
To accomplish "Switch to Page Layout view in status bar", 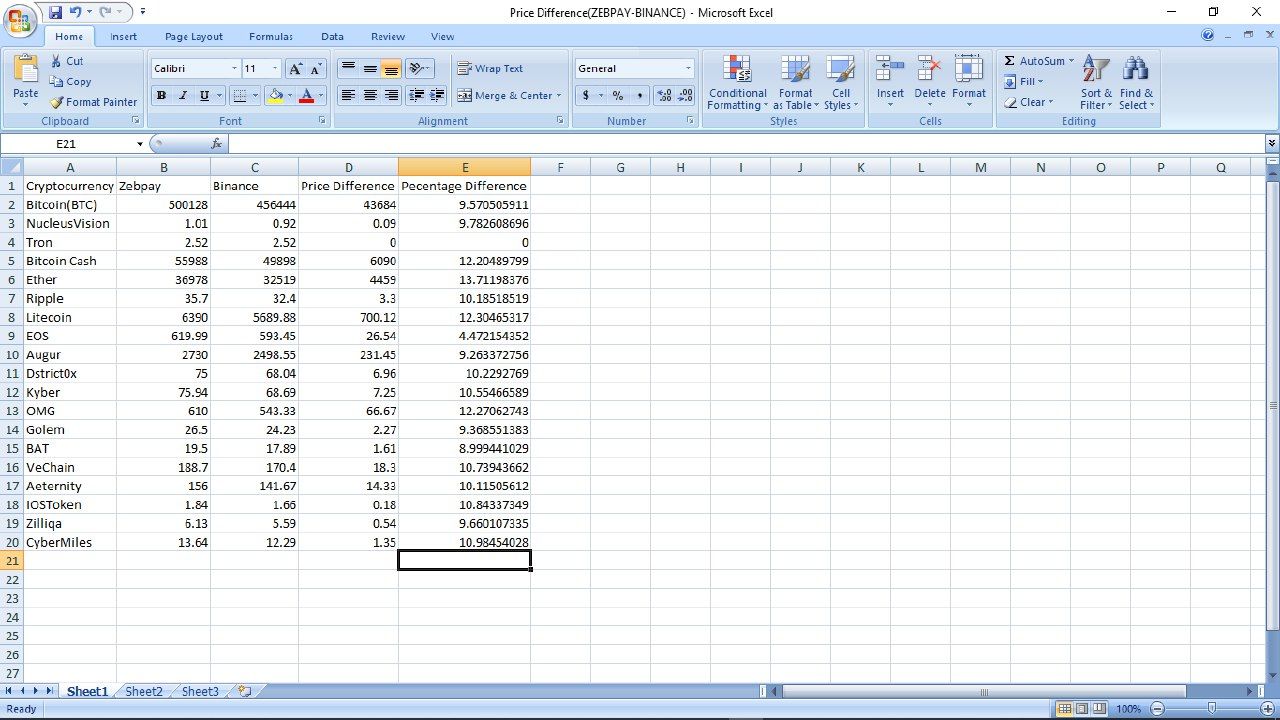I will tap(1081, 709).
